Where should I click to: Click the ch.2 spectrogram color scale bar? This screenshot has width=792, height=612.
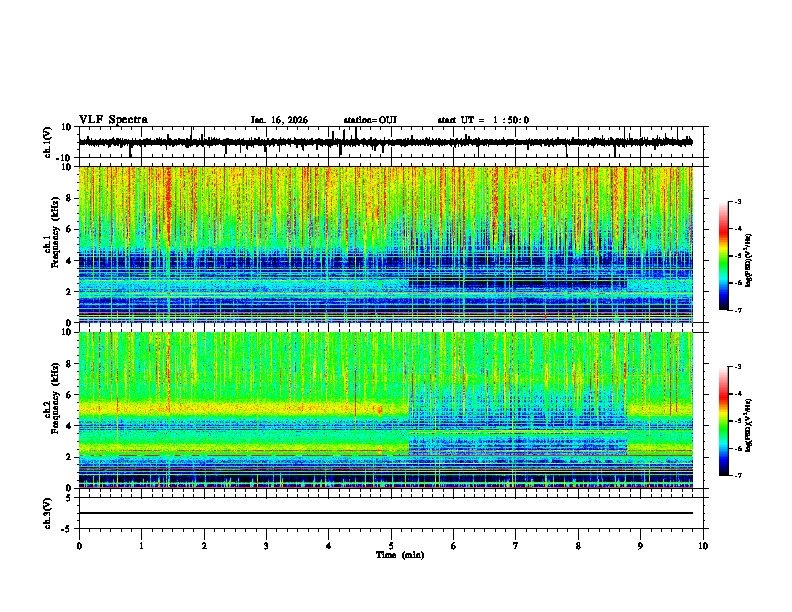[724, 421]
